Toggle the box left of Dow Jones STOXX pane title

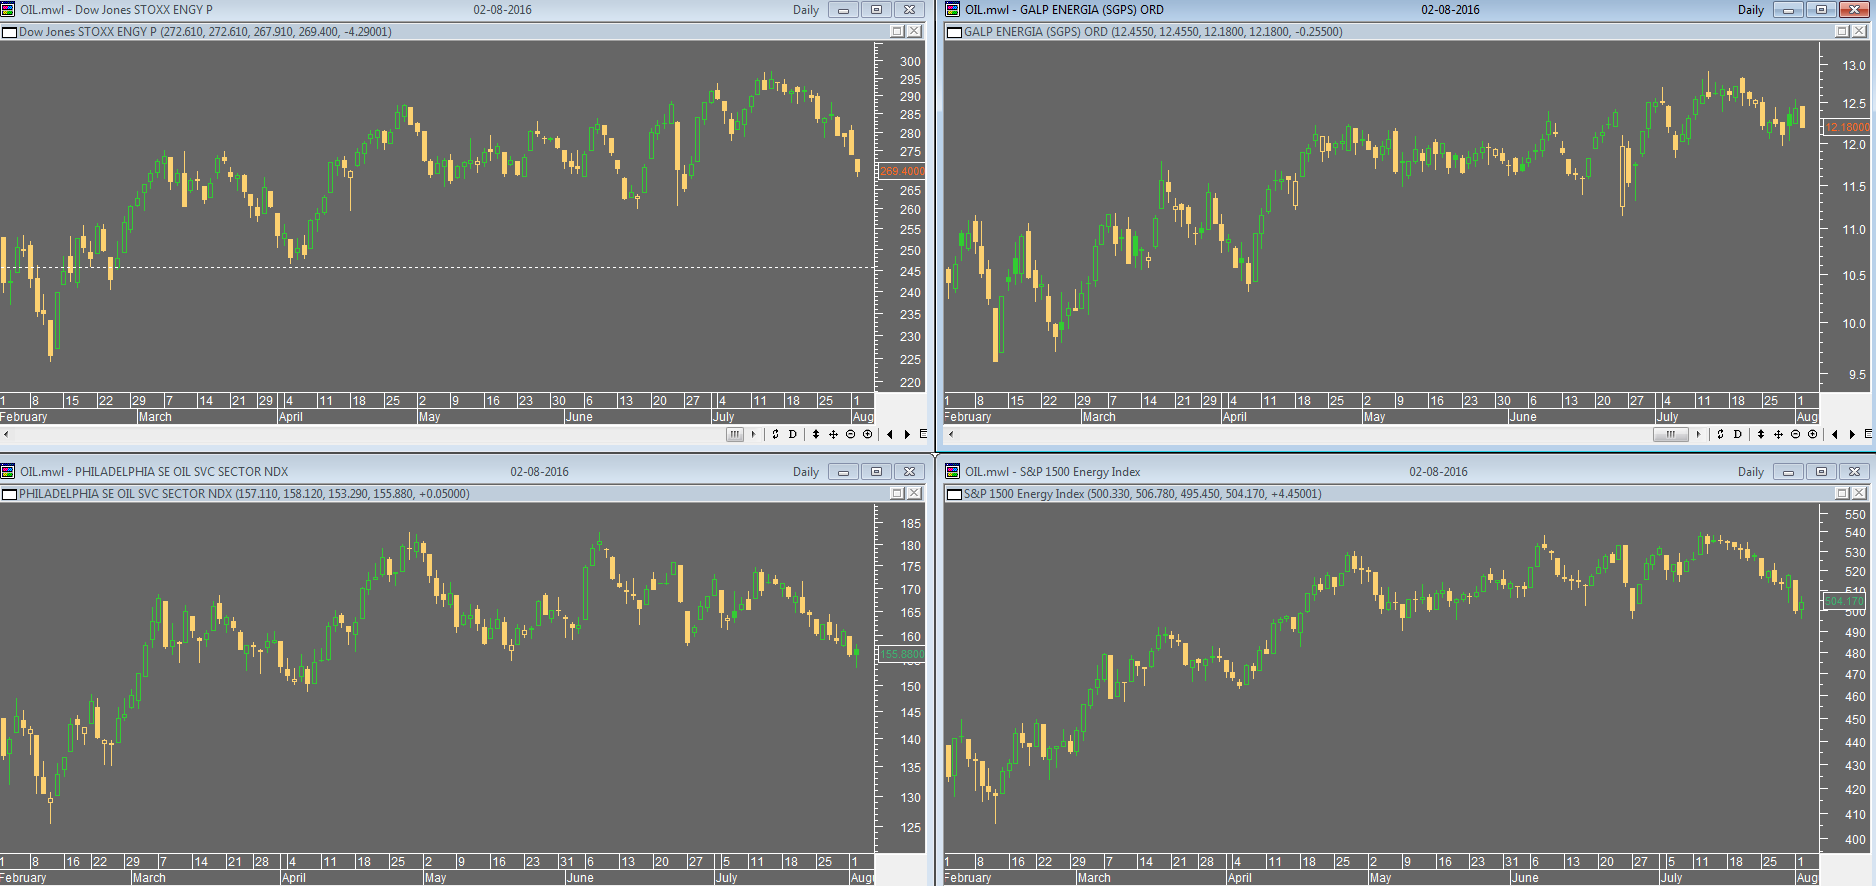point(10,32)
